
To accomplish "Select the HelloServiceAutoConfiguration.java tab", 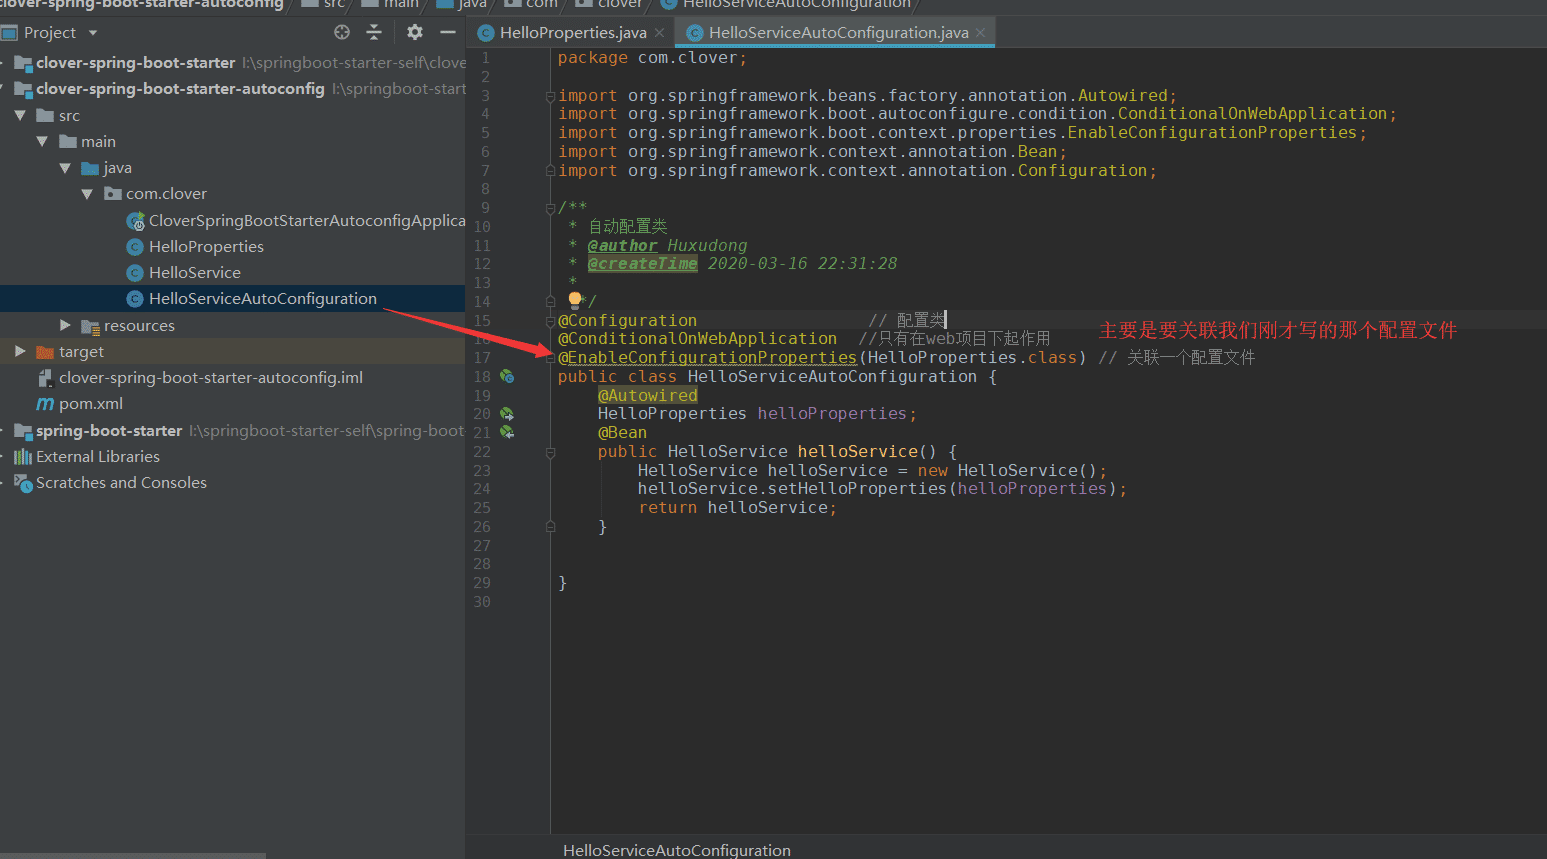I will (837, 33).
